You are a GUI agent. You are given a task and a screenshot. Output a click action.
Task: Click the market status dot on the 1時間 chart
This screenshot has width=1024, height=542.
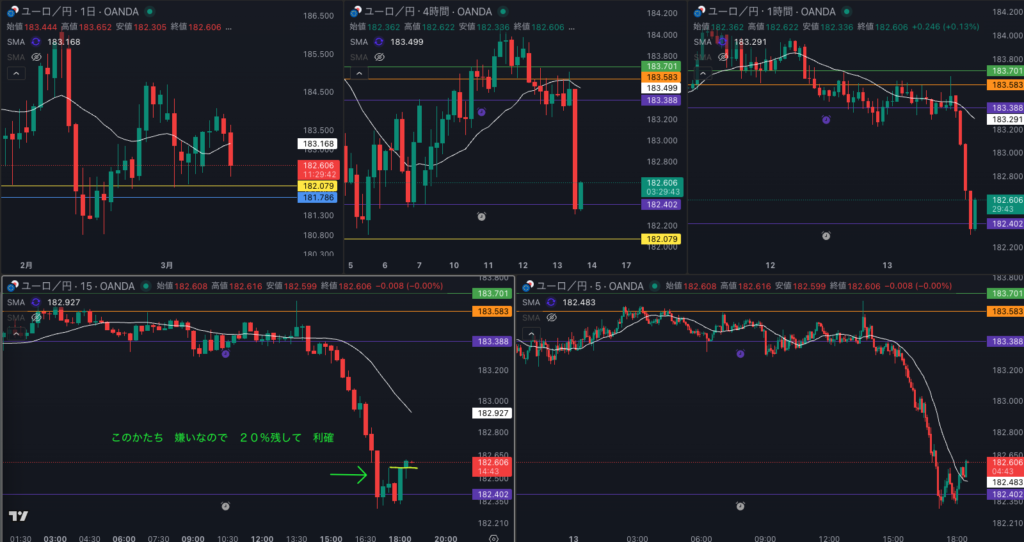coord(847,12)
